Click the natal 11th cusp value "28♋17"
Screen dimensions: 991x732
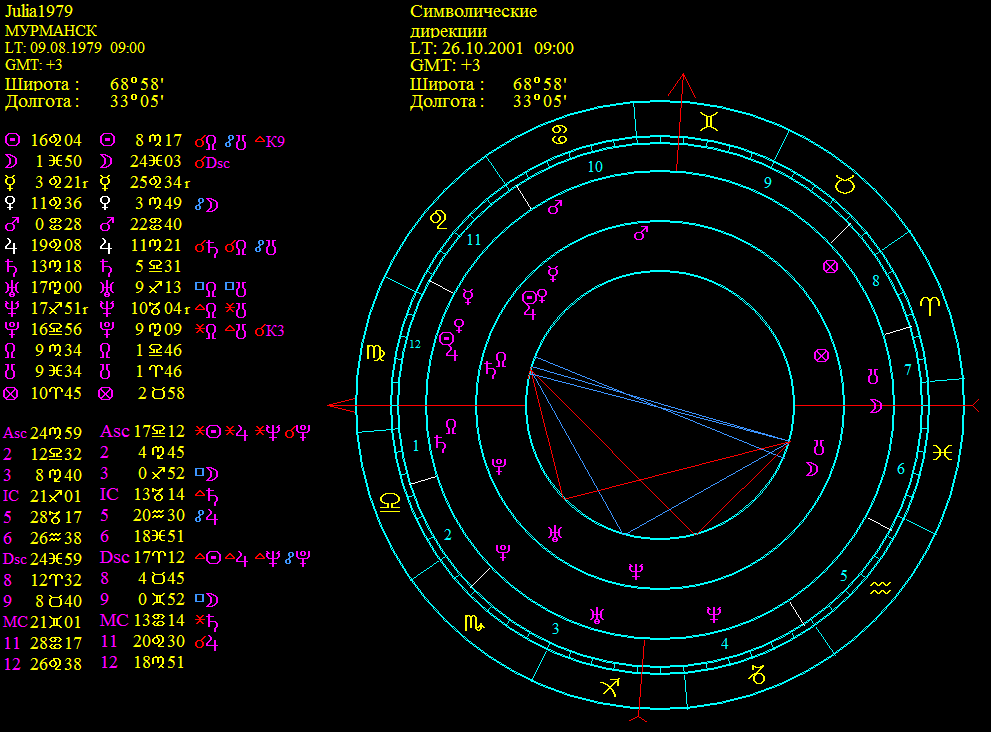[56, 644]
